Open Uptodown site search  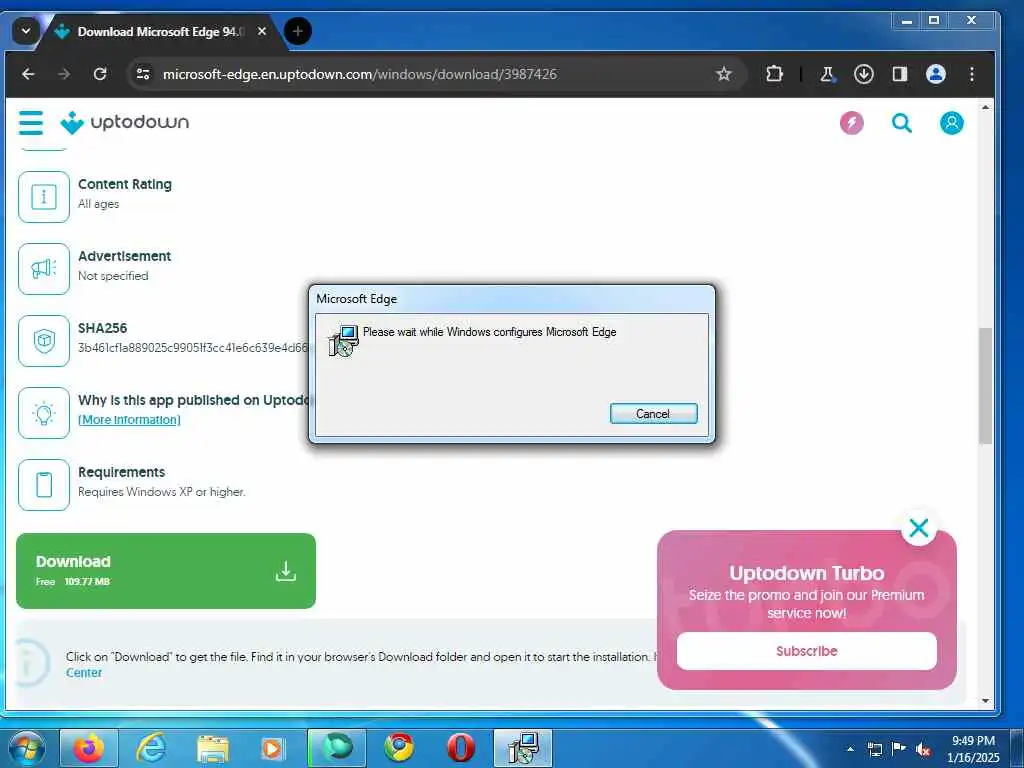pyautogui.click(x=902, y=122)
